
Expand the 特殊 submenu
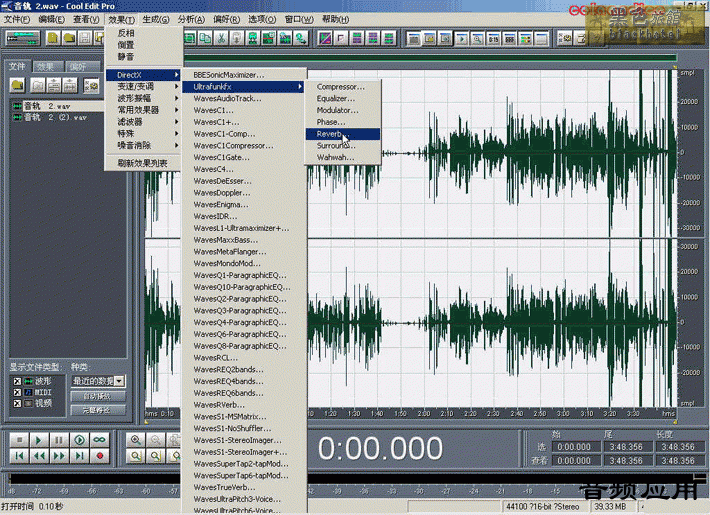click(x=143, y=134)
